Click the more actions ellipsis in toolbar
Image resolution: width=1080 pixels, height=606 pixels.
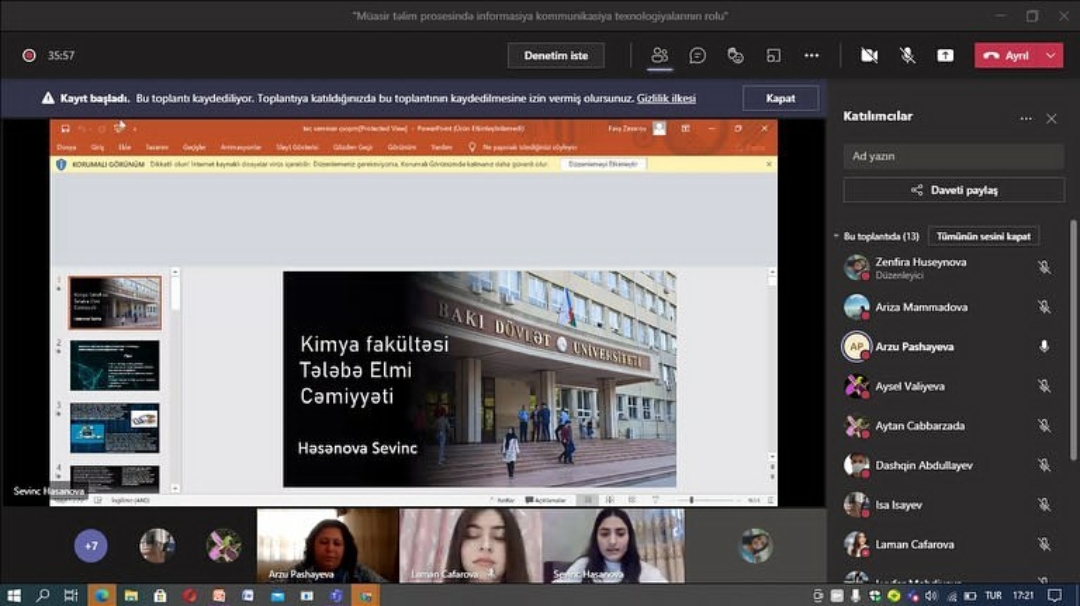coord(811,56)
